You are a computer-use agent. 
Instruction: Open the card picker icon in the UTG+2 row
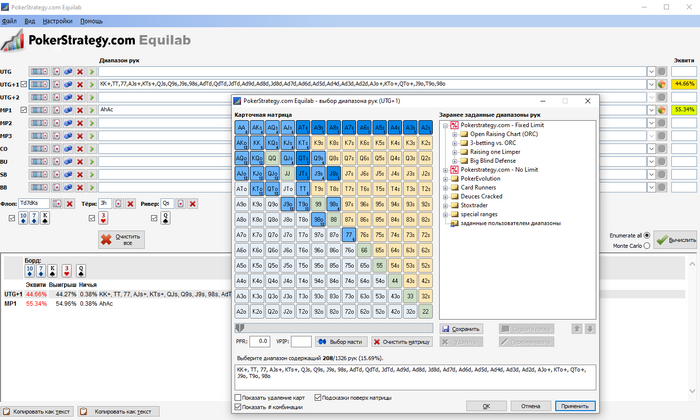56,97
